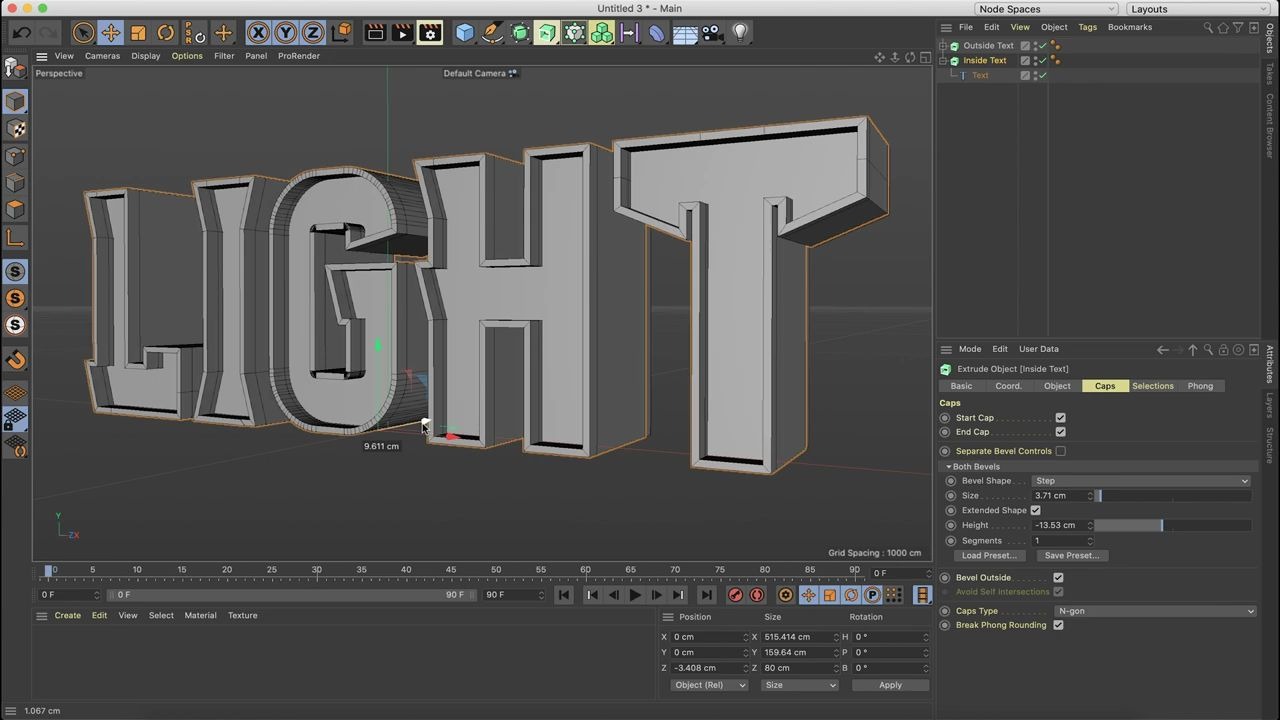Open Edit Render Settings

point(429,33)
